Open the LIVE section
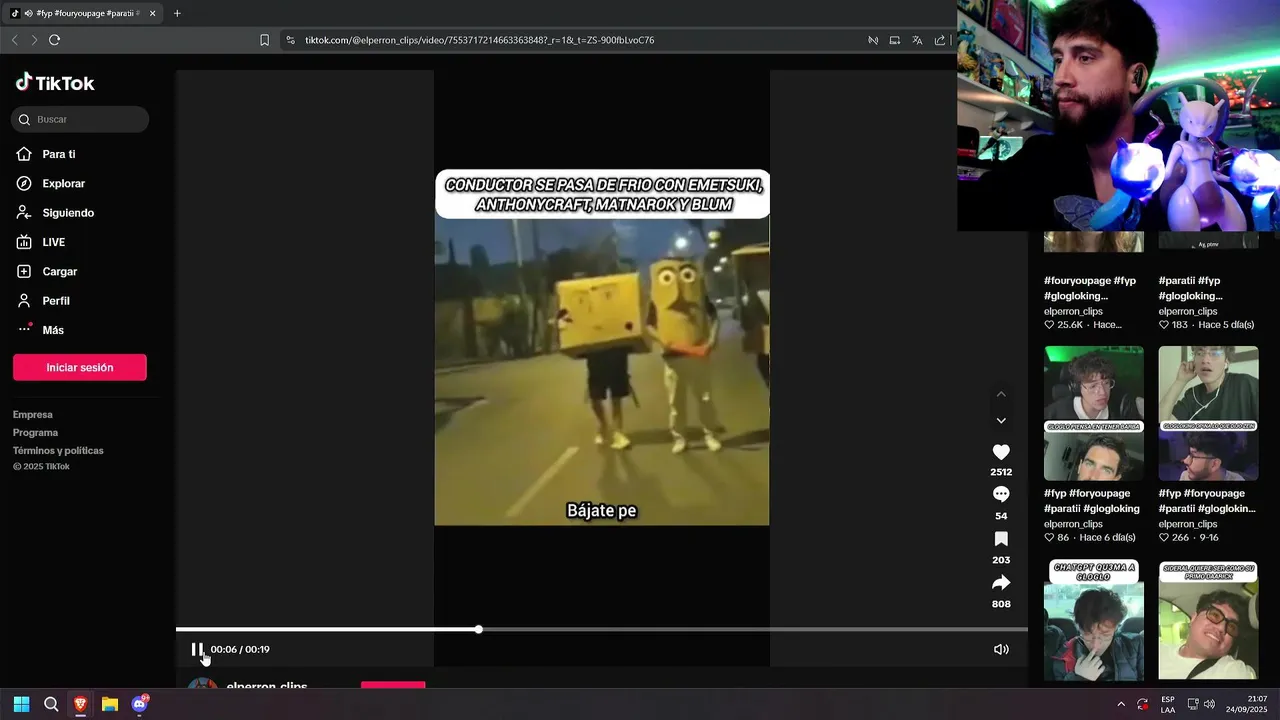This screenshot has height=720, width=1280. [53, 242]
